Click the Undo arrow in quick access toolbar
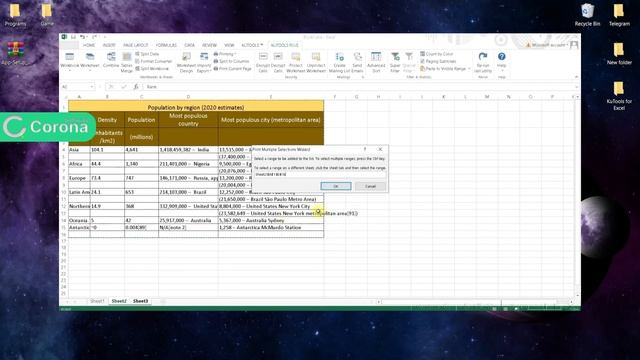Screen dimensions: 640x360 click(x=82, y=37)
